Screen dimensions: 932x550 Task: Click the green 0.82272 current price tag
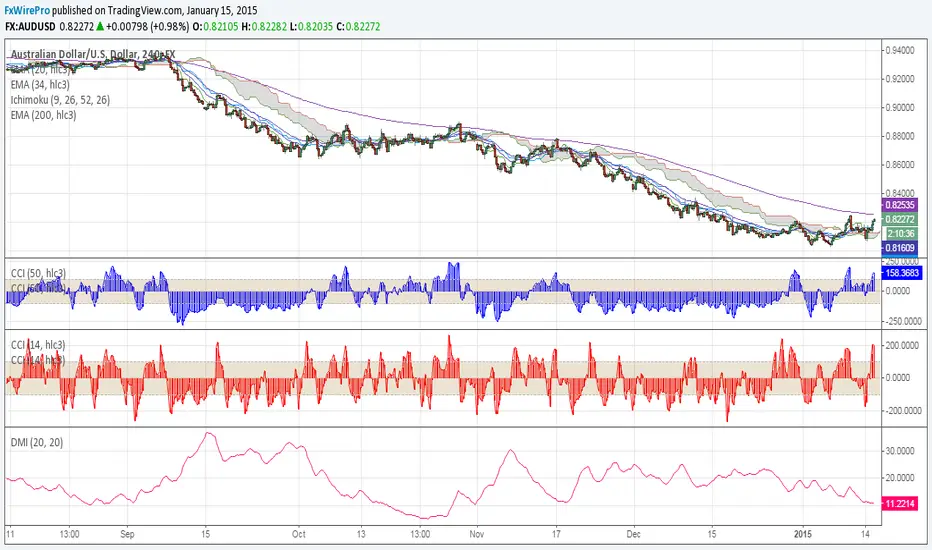pyautogui.click(x=900, y=219)
